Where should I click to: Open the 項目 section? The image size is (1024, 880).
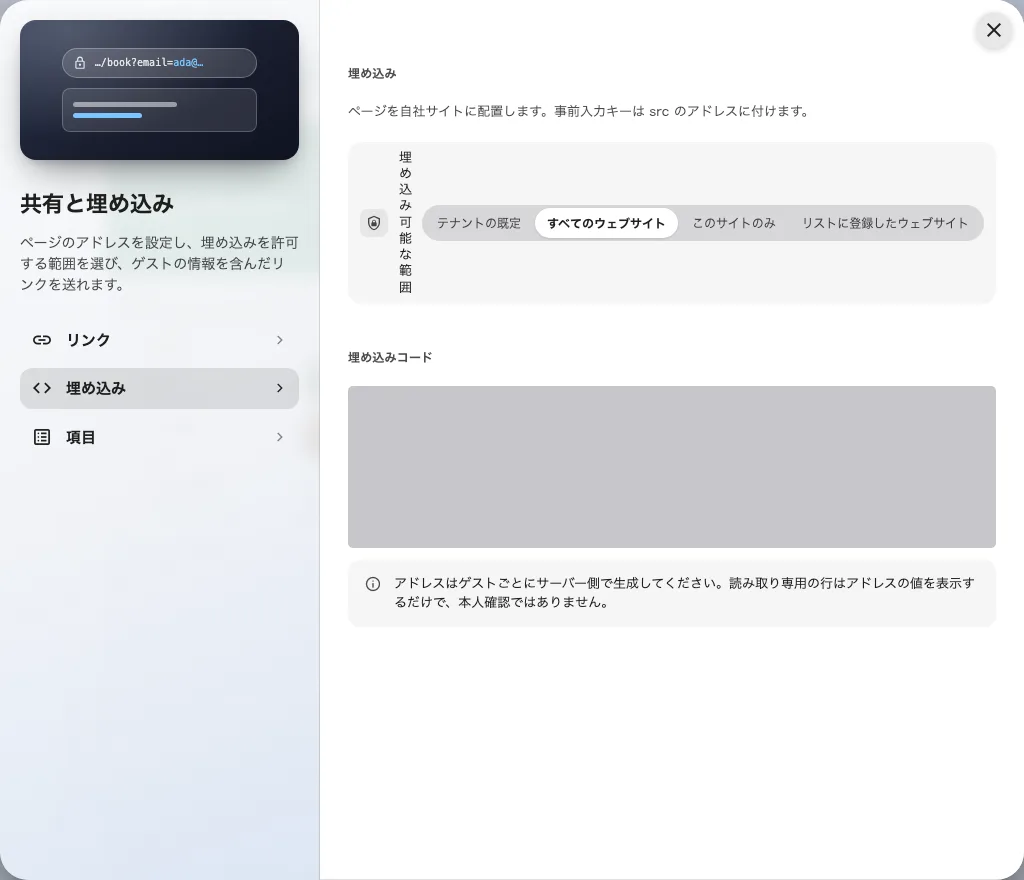pyautogui.click(x=159, y=437)
